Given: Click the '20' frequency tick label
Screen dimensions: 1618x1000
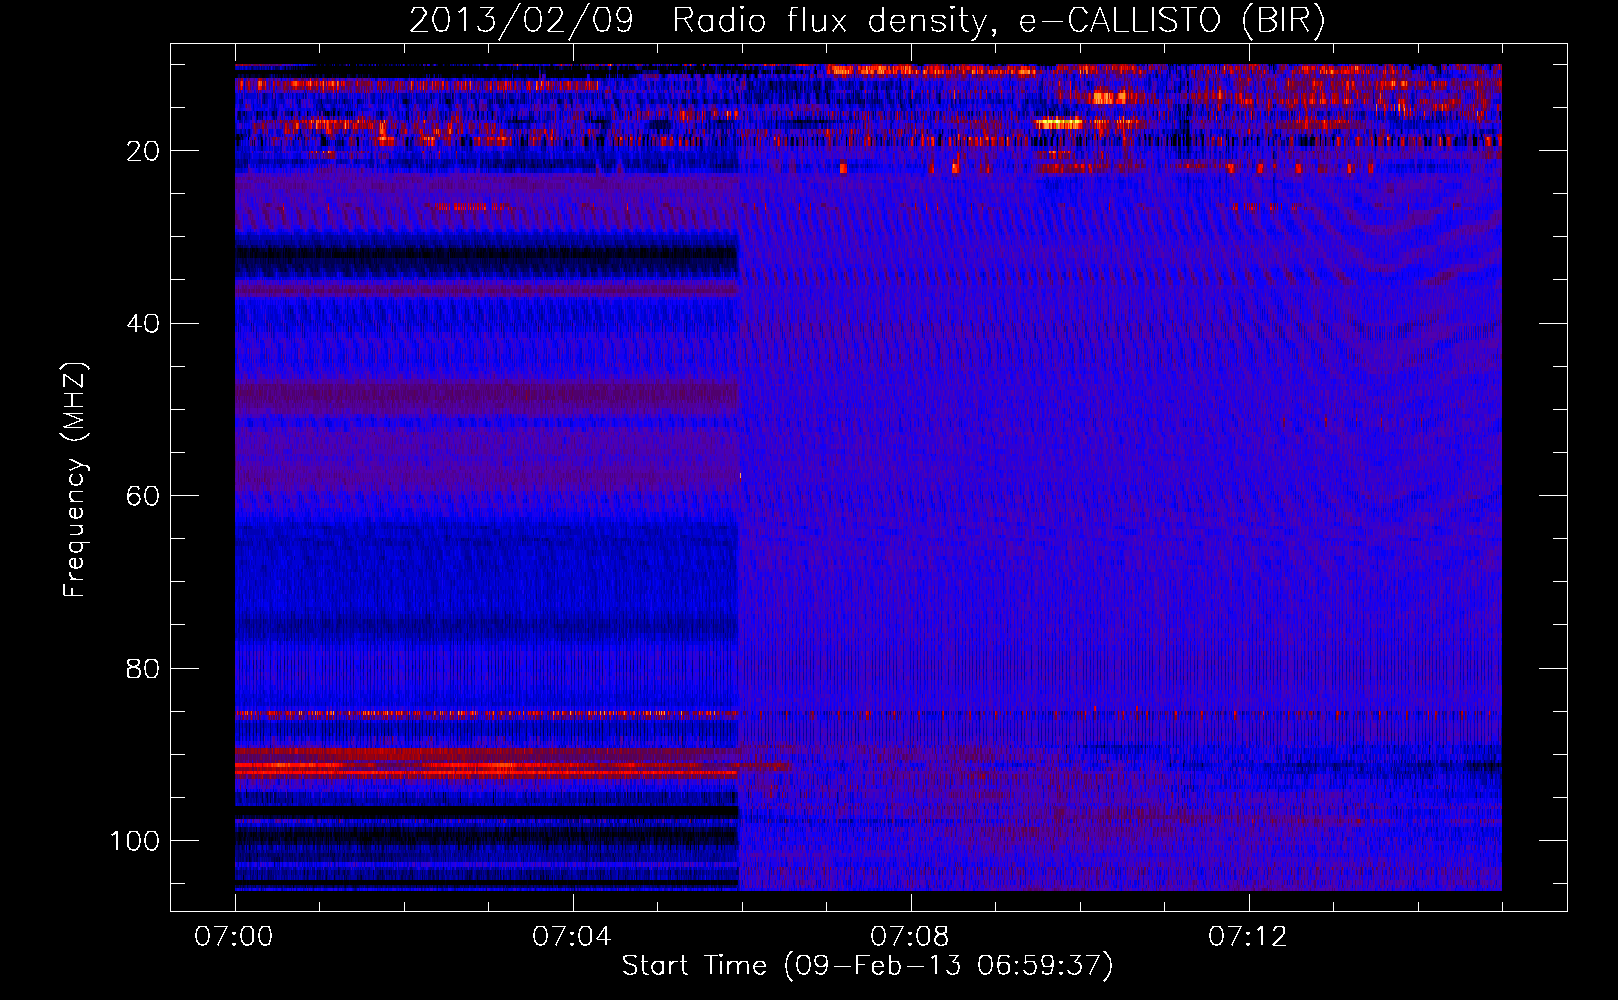Looking at the screenshot, I should 143,151.
